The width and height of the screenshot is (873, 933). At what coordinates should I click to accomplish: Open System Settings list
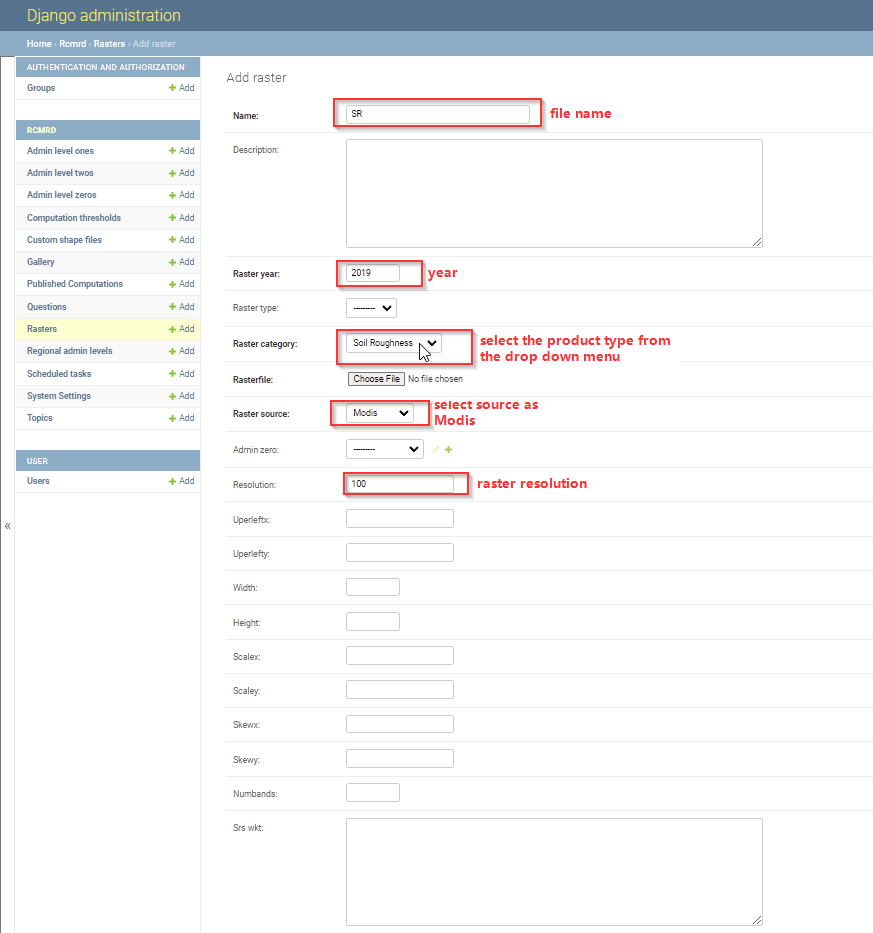(59, 396)
